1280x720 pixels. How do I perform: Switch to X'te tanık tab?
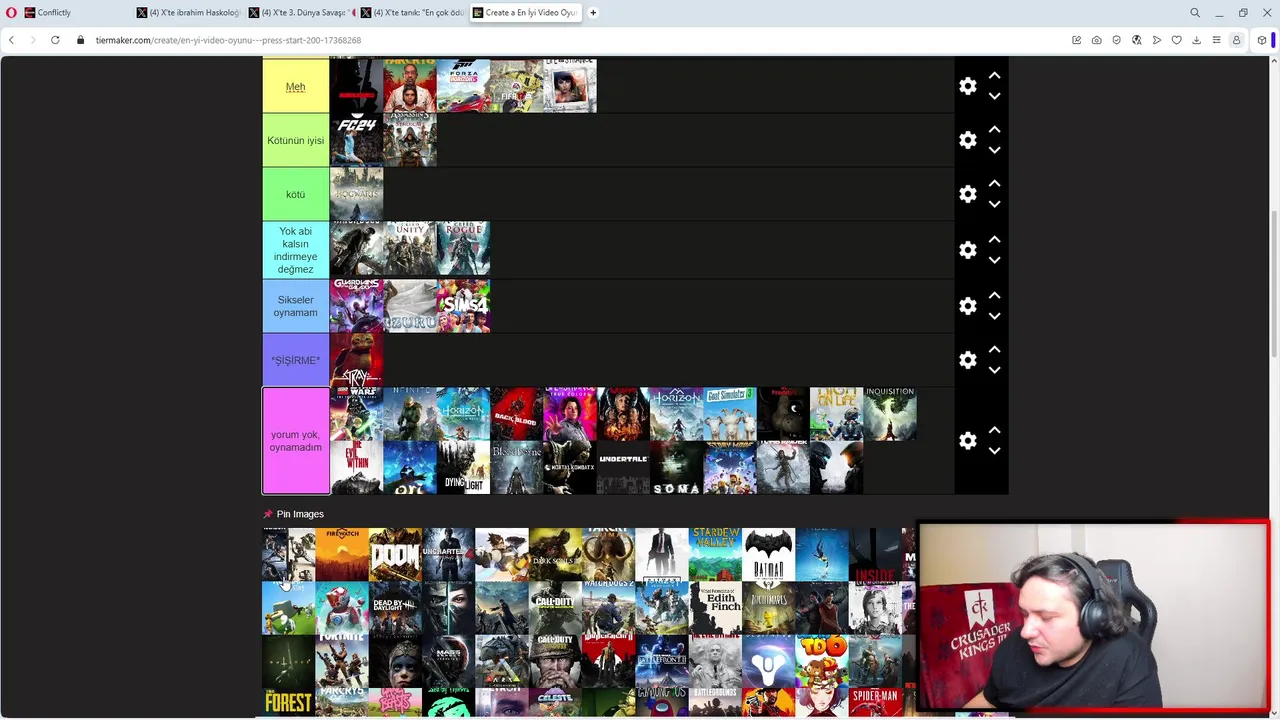412,13
